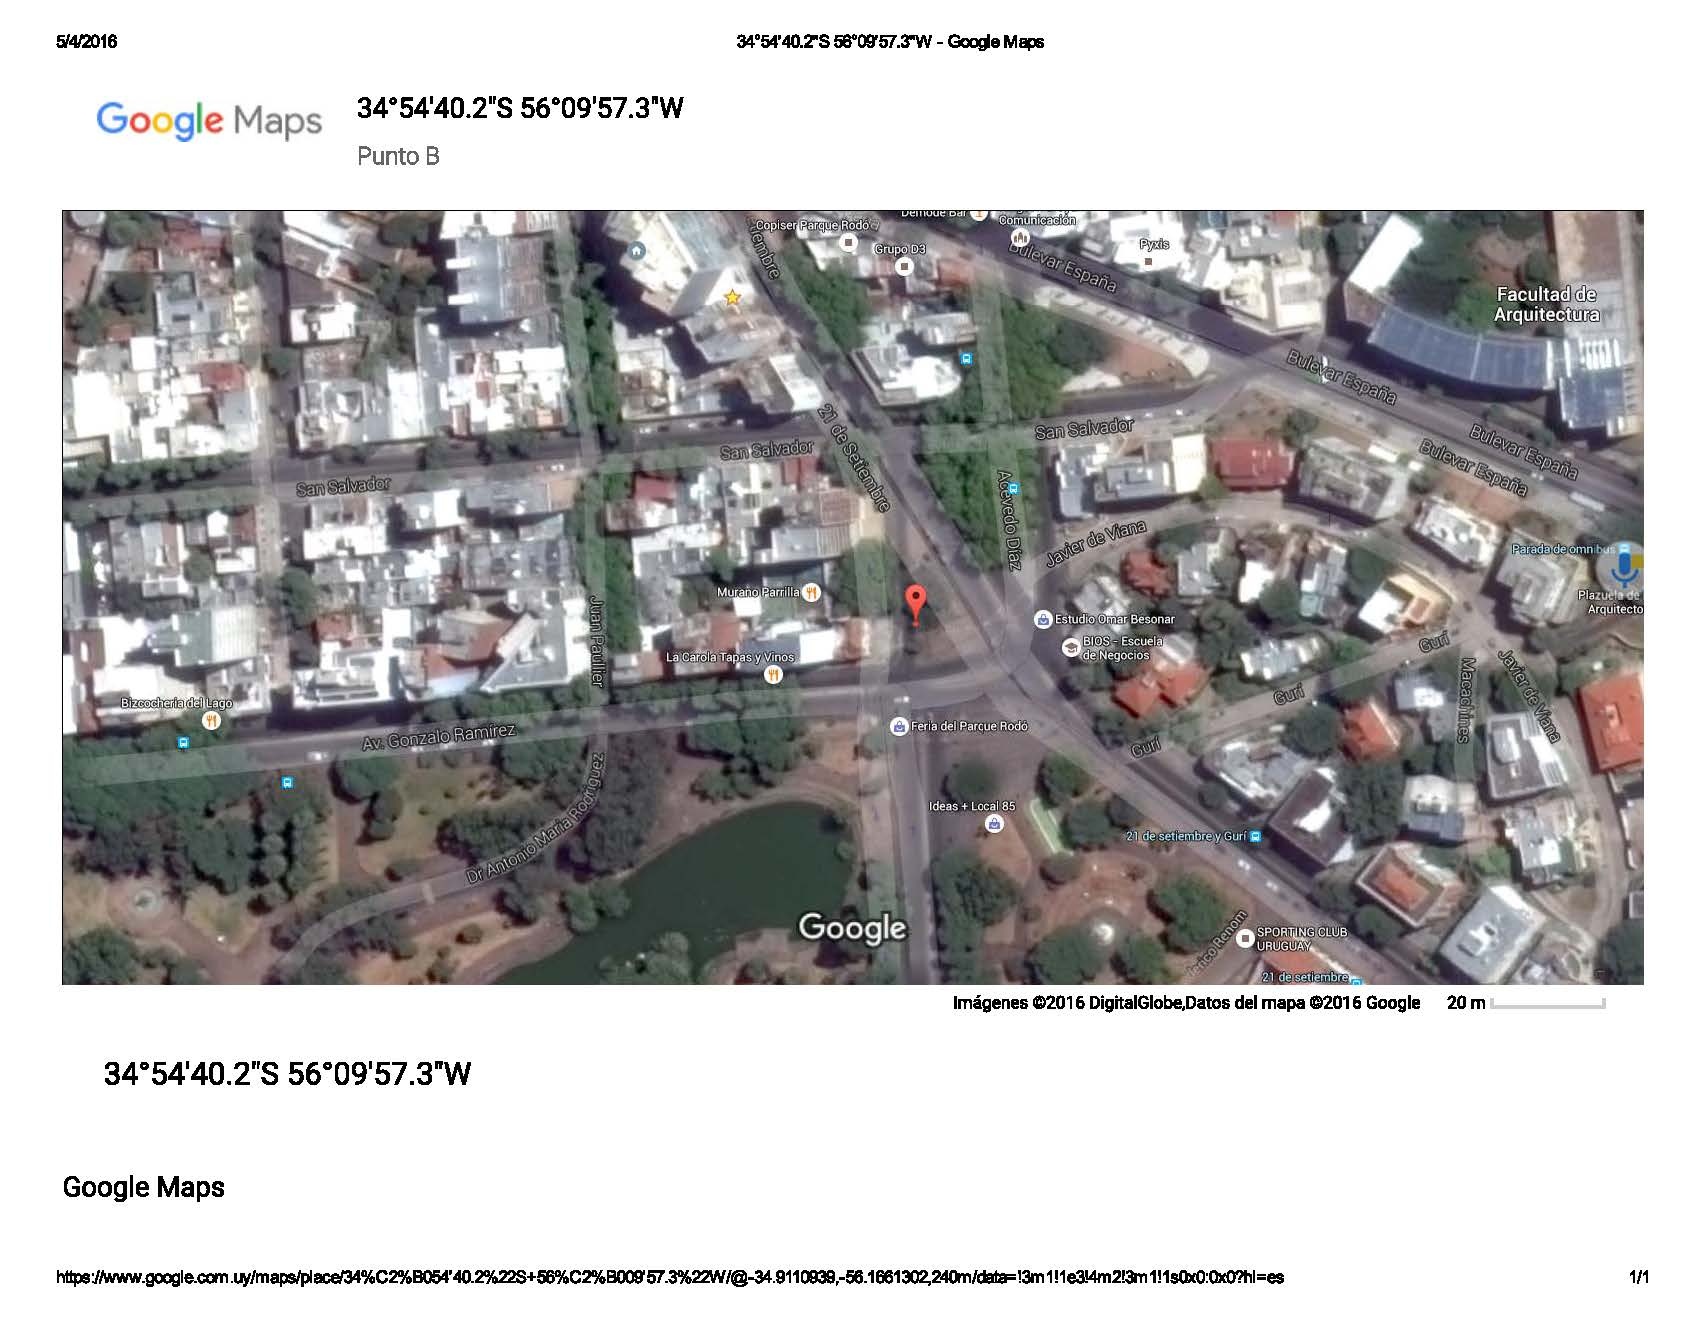This screenshot has width=1705, height=1318.
Task: Click the Google Maps logo
Action: click(x=209, y=121)
